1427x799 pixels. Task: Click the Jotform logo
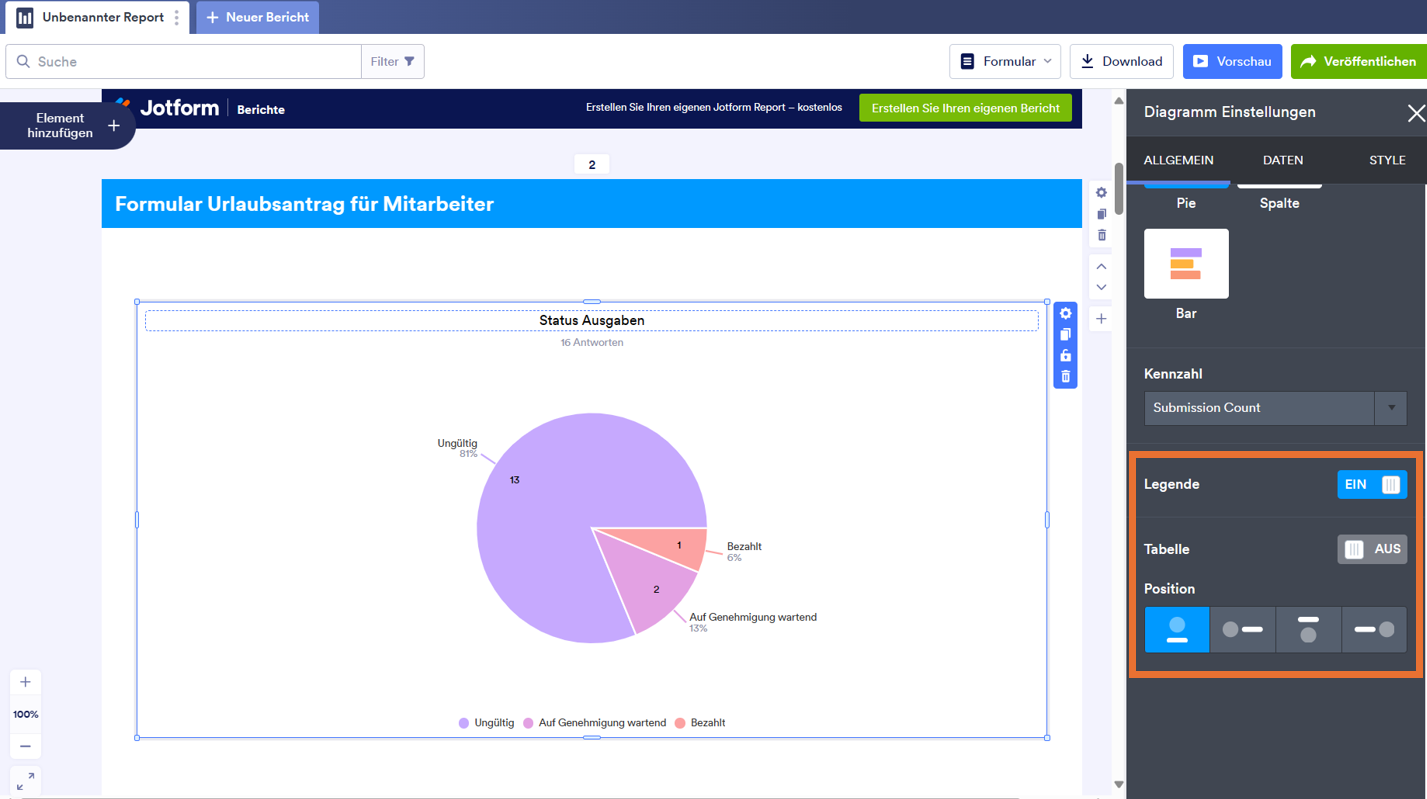(x=166, y=108)
